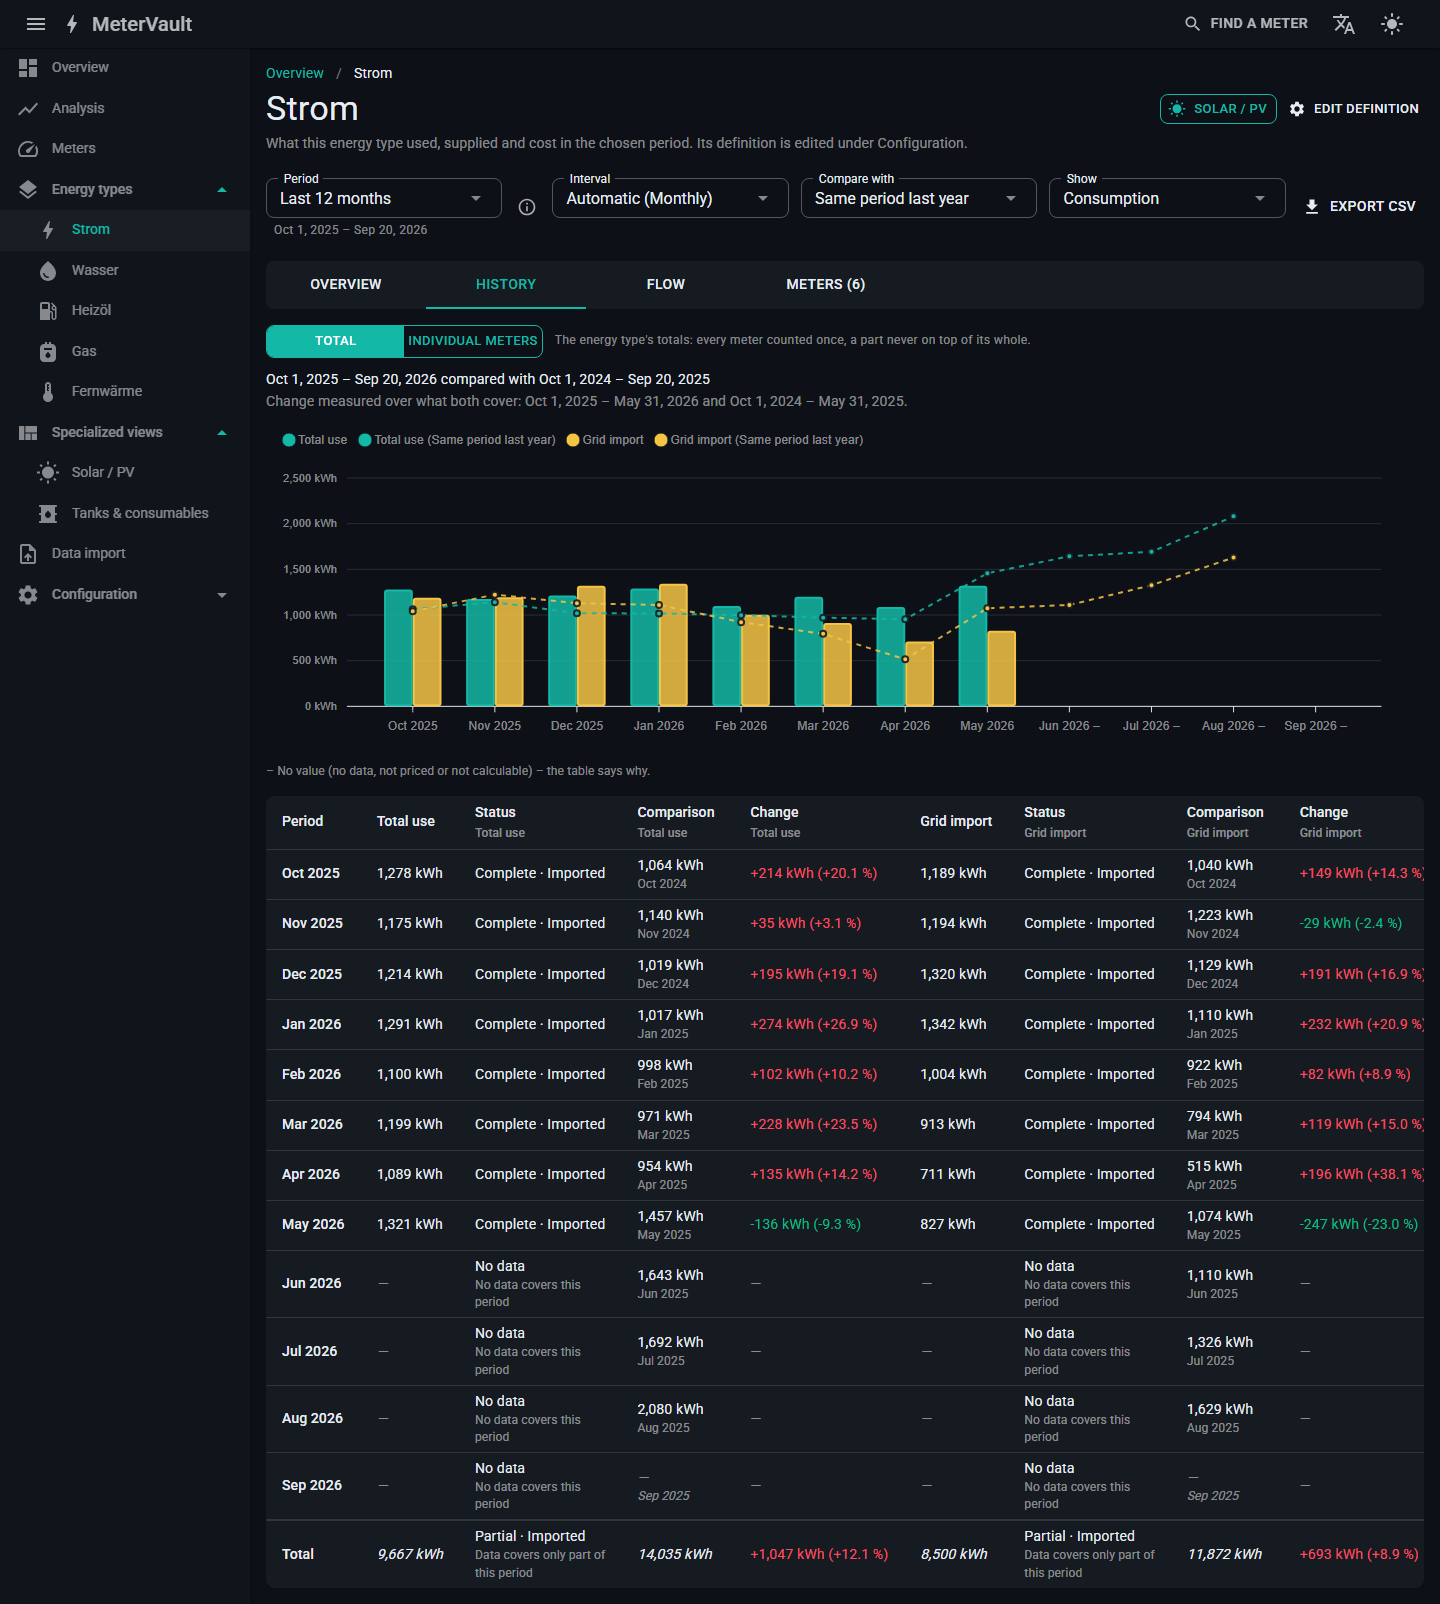Open the Meters (6) tab
This screenshot has width=1440, height=1604.
pos(826,285)
